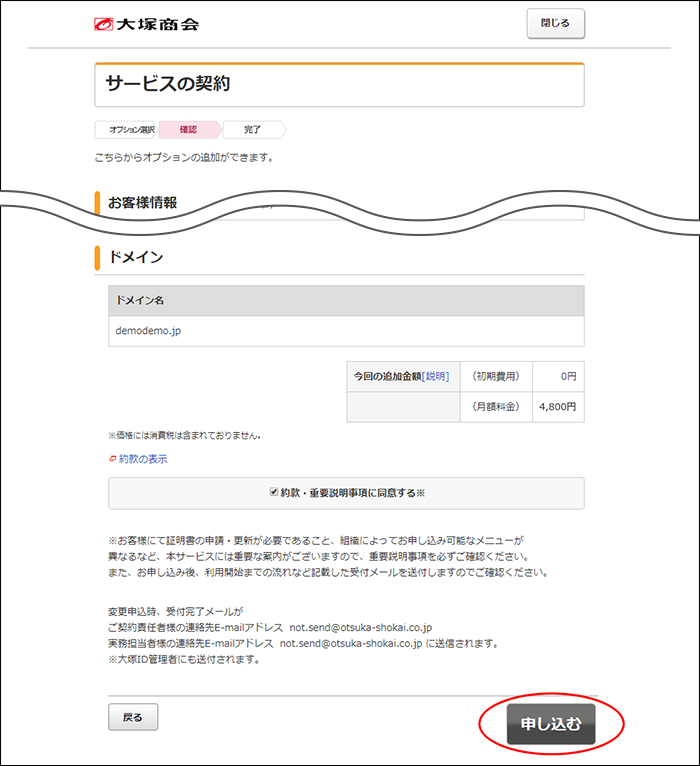Click the (月額料金) label cell
Viewport: 700px width, 766px height.
496,406
